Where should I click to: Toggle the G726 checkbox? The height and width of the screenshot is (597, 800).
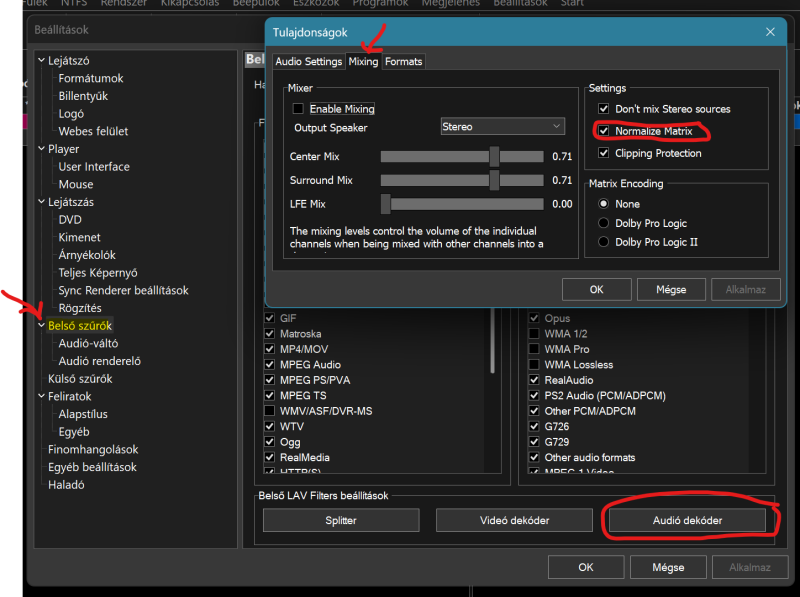click(x=534, y=426)
